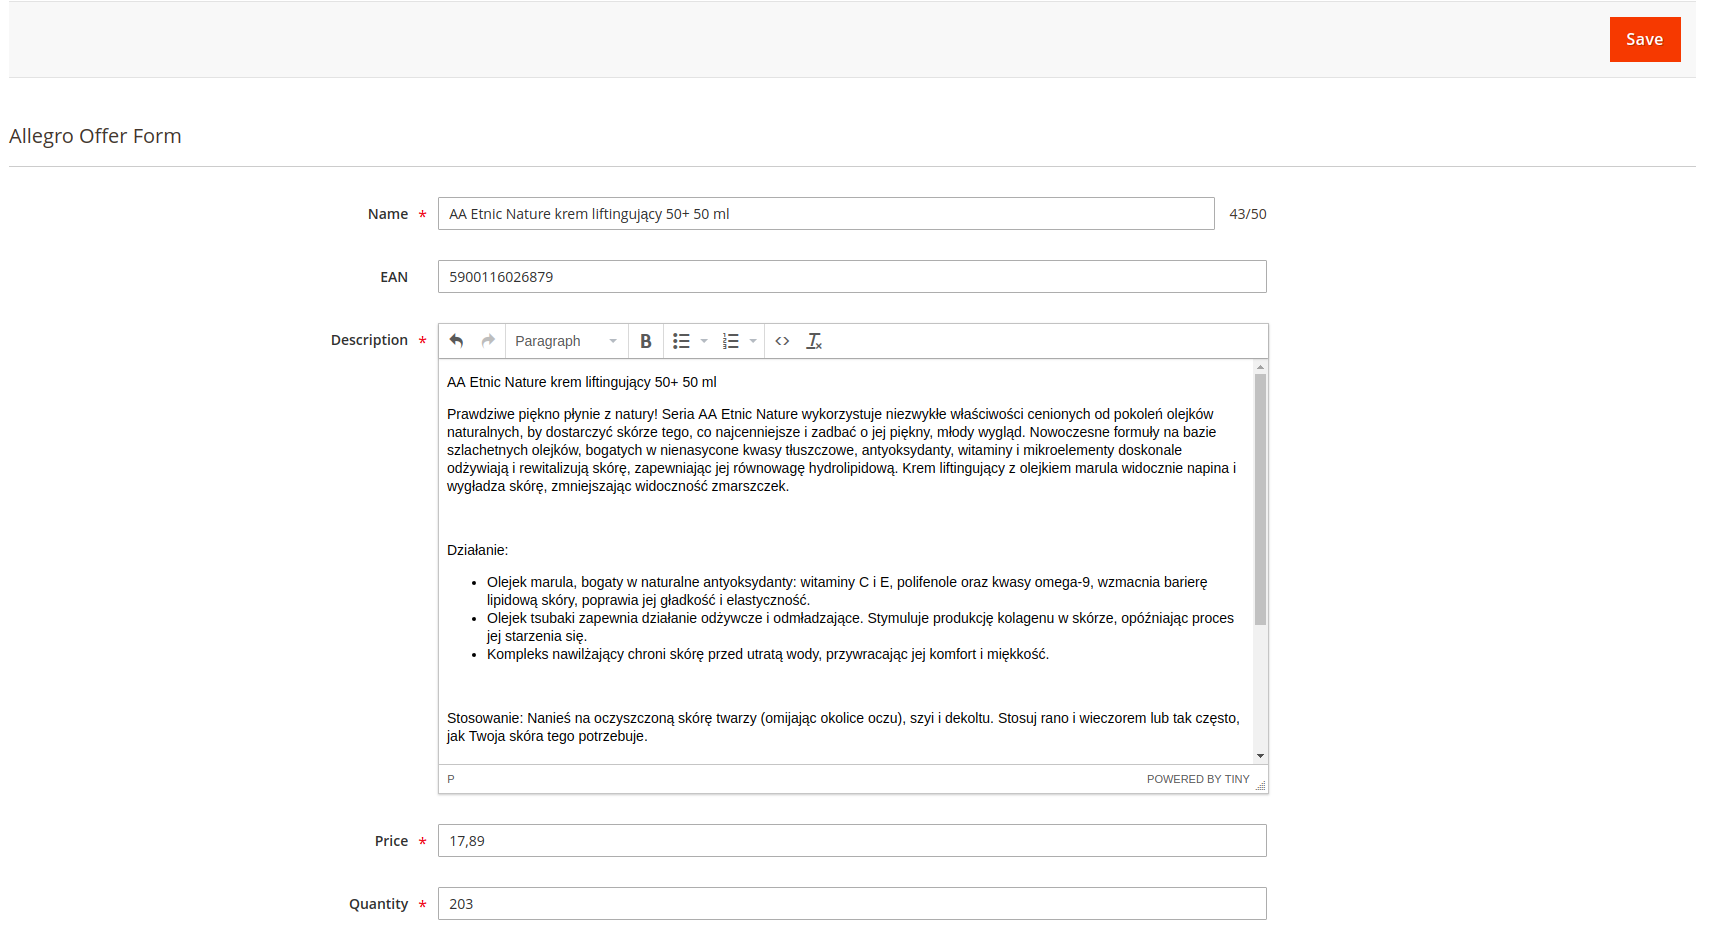Click the redo icon in editor toolbar
1713x932 pixels.
pyautogui.click(x=488, y=341)
